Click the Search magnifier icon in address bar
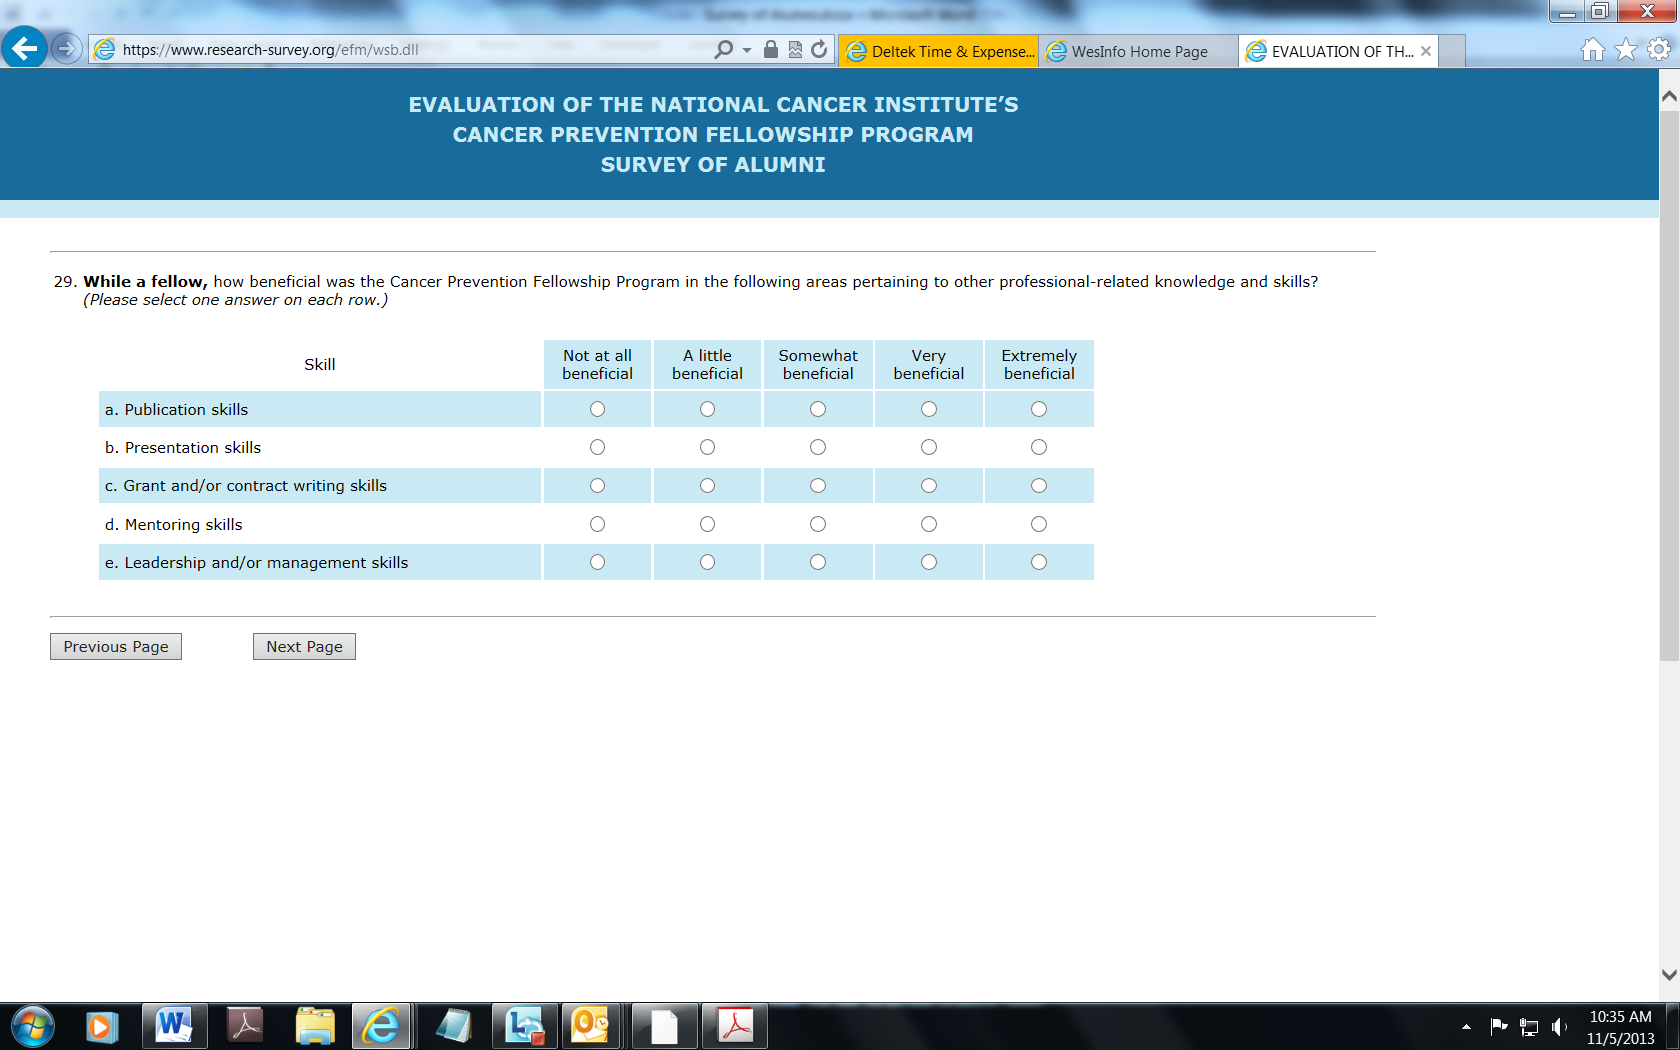Viewport: 1680px width, 1050px height. (724, 50)
